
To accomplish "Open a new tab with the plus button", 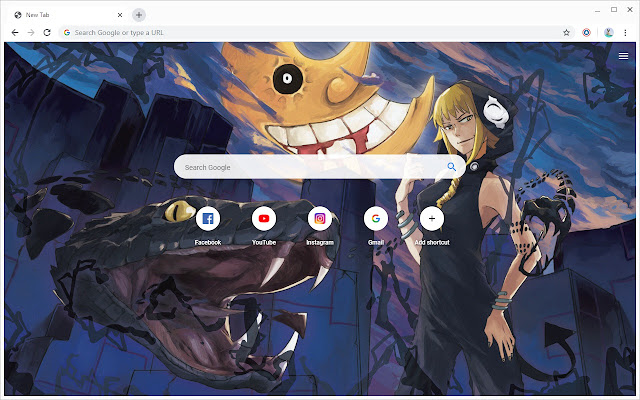I will point(139,15).
